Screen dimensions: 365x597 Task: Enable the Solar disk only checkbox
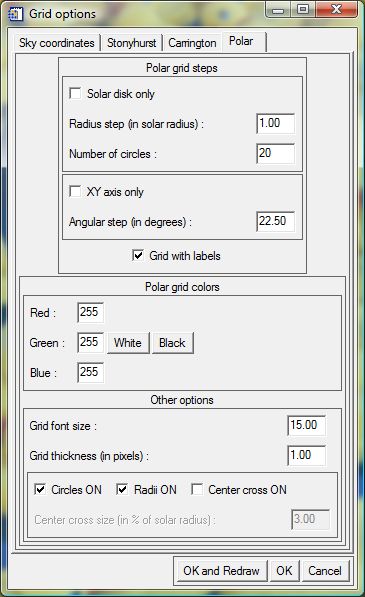tap(75, 93)
